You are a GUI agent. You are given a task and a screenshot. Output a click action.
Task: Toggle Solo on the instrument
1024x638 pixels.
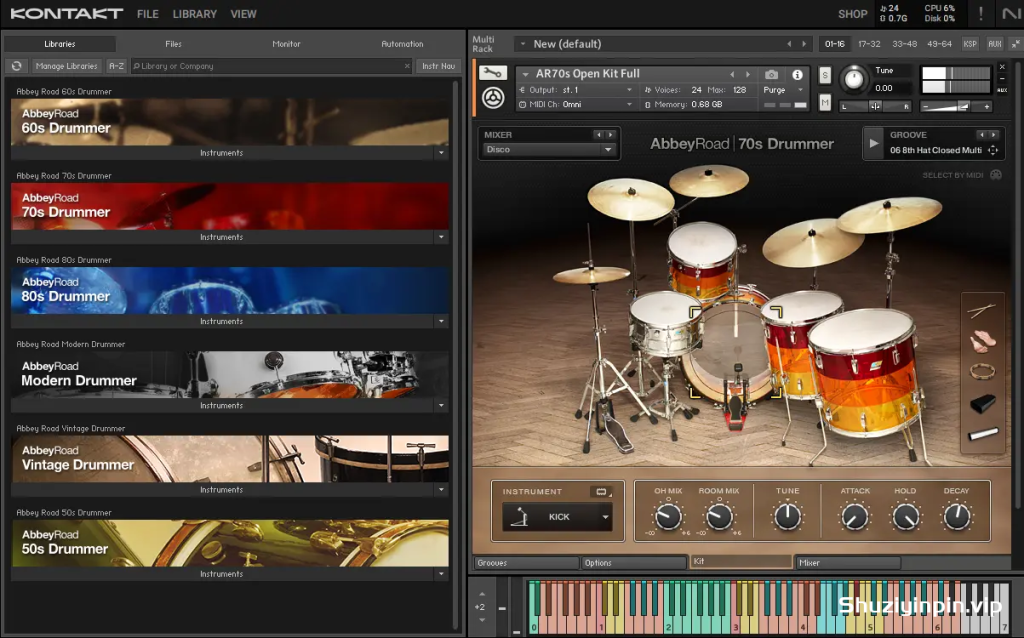pos(825,75)
